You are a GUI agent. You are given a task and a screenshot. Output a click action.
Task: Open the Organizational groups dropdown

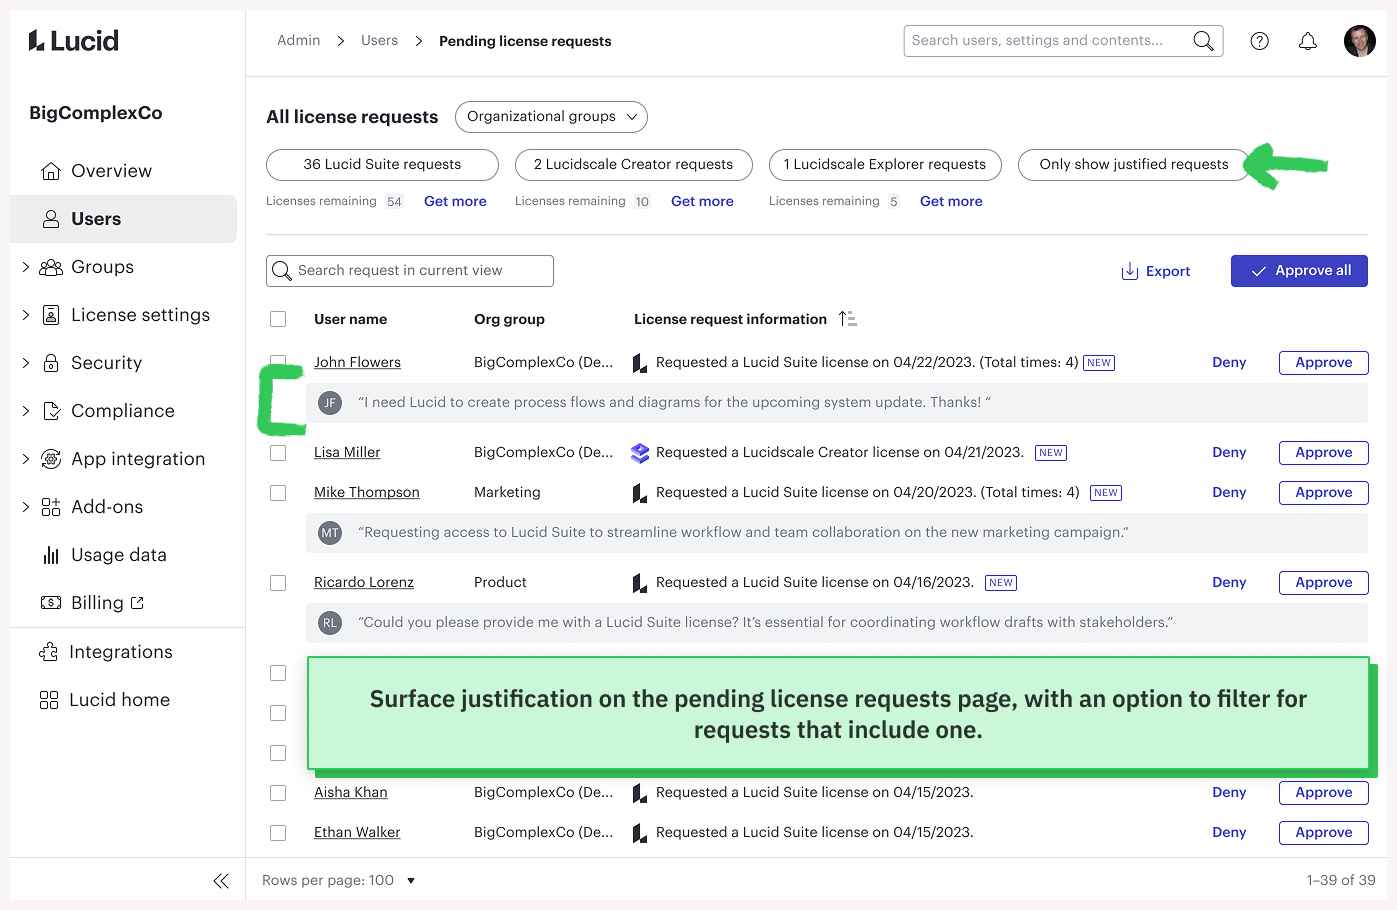pos(551,117)
